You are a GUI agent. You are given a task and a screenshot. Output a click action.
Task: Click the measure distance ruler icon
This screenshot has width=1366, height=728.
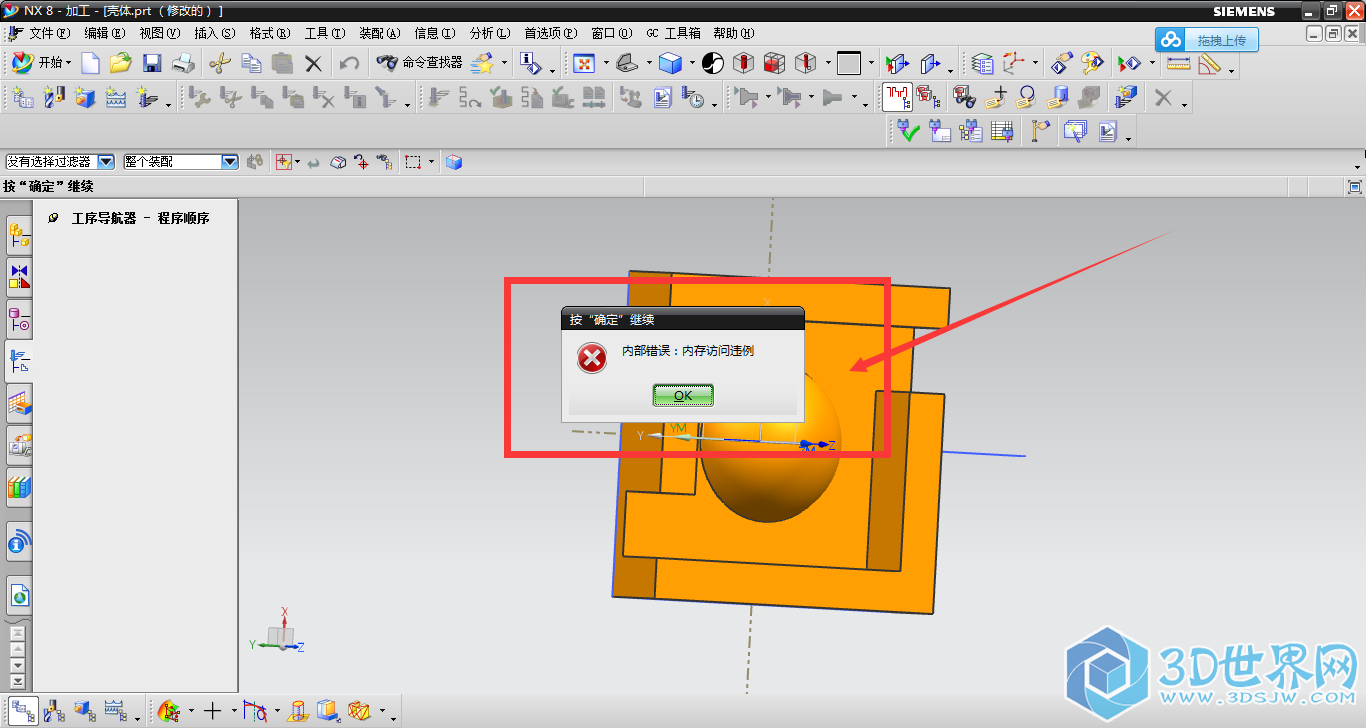[x=1178, y=63]
